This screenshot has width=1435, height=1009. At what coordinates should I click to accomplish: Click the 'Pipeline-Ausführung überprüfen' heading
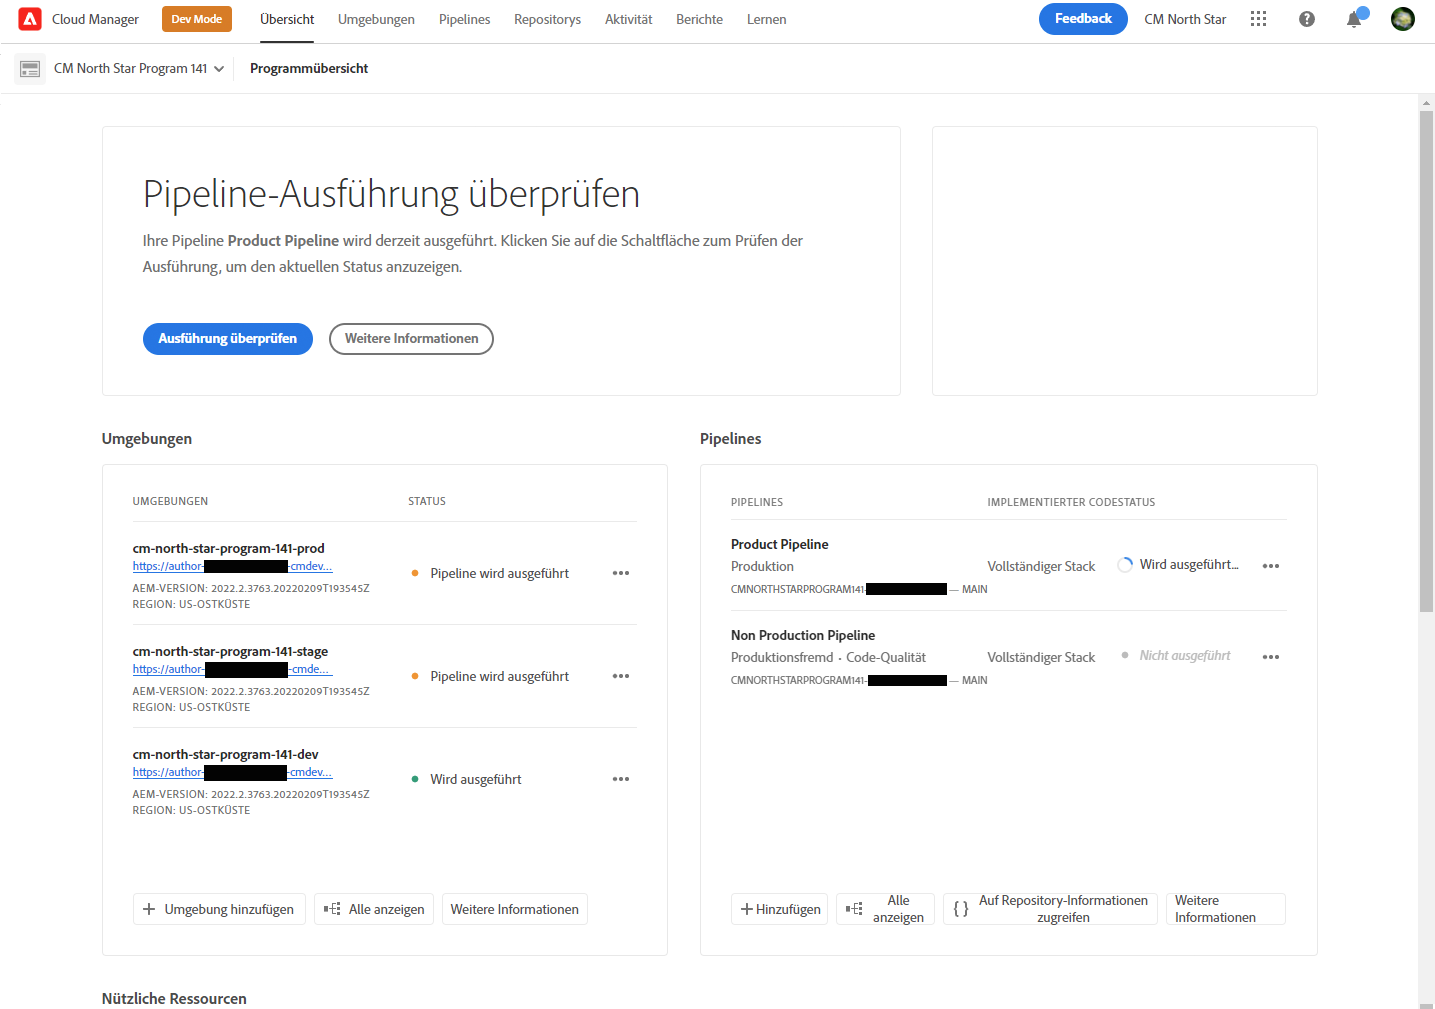tap(391, 194)
